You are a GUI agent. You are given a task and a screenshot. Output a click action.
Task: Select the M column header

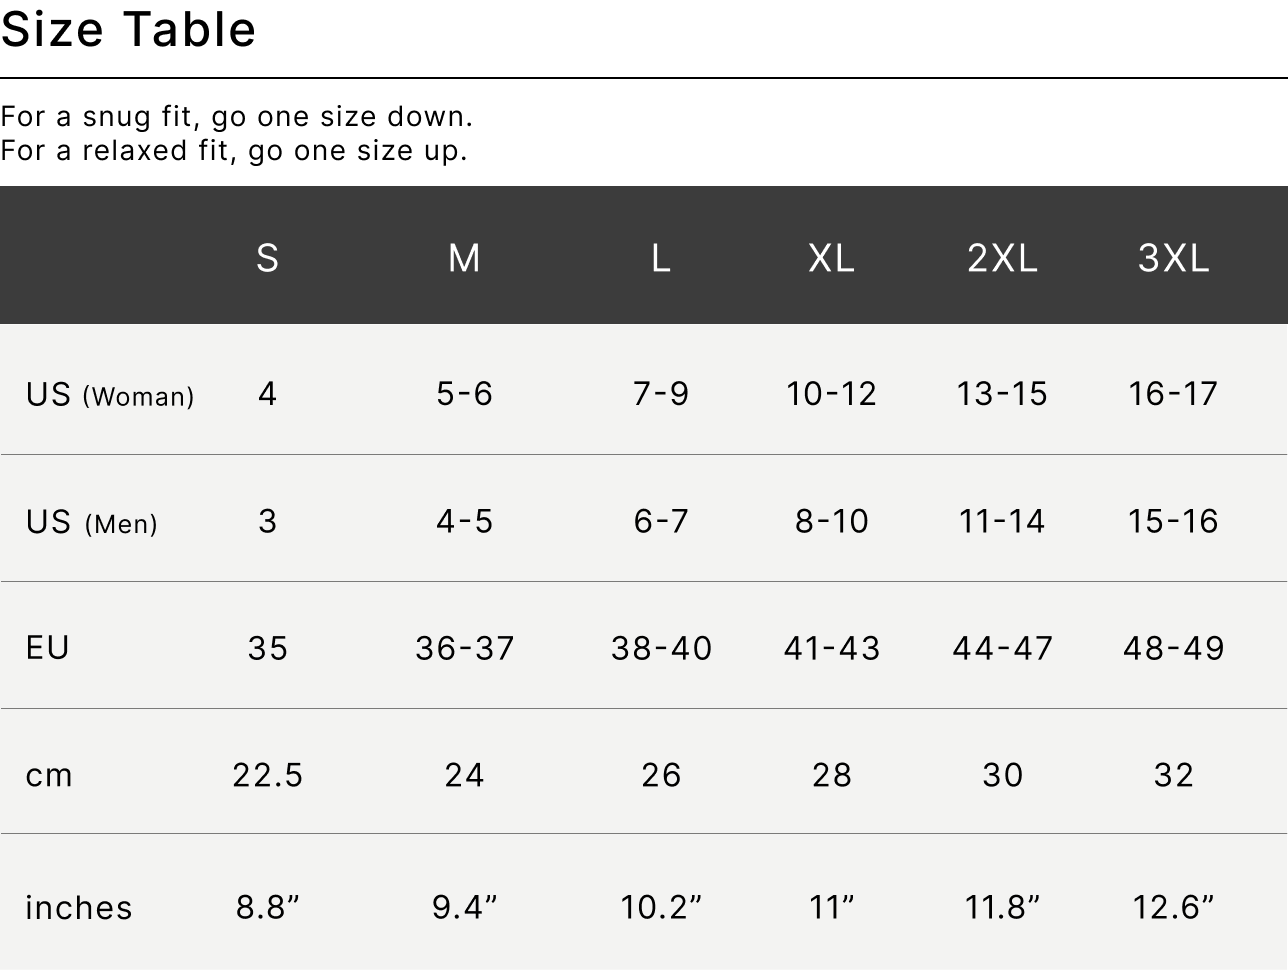(464, 258)
